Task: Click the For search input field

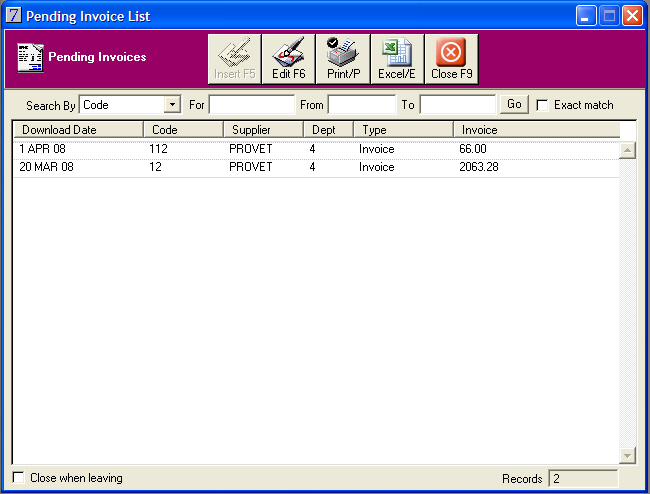Action: [x=252, y=104]
